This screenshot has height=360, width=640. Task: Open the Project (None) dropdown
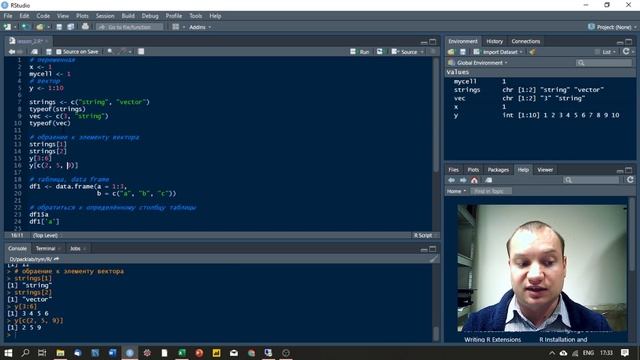[x=612, y=27]
